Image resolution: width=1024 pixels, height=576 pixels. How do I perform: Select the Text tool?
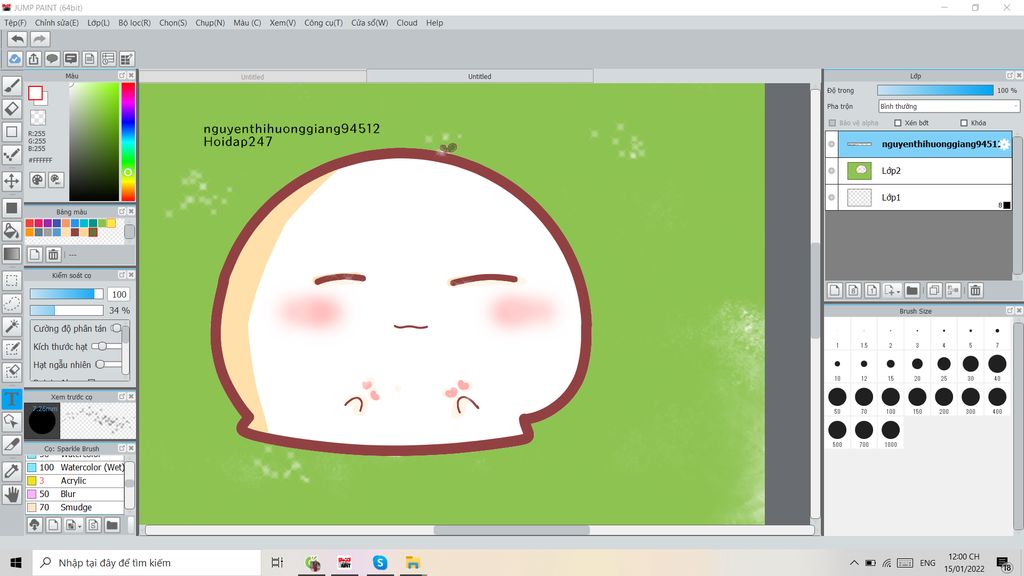[x=12, y=398]
